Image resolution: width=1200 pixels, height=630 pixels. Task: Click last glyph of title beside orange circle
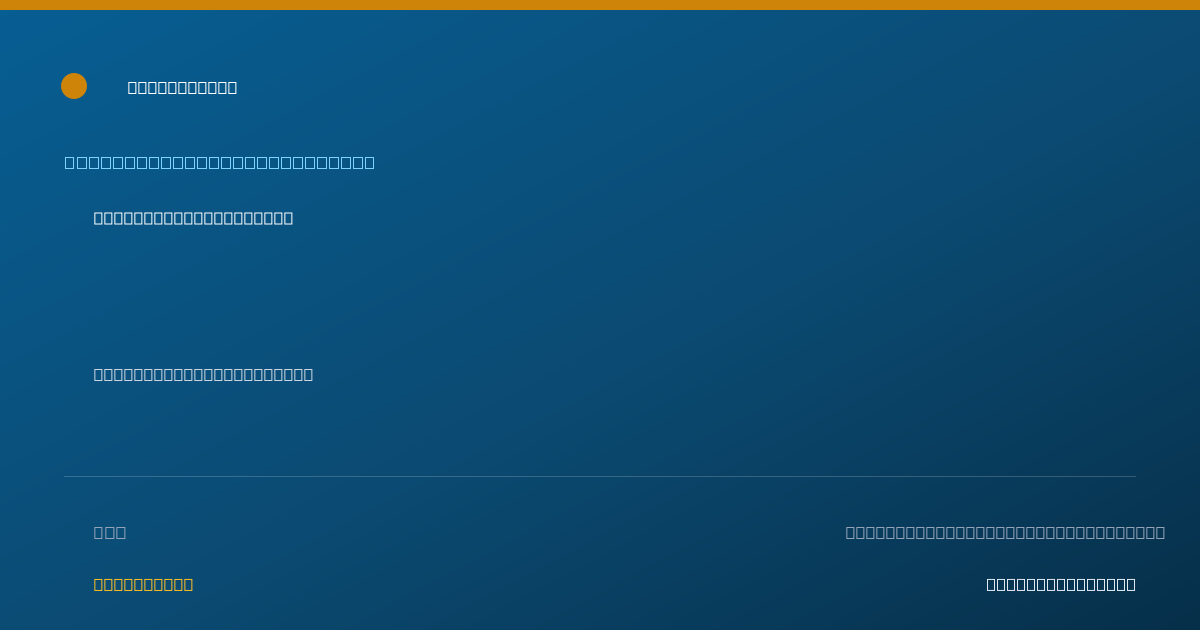(x=232, y=88)
